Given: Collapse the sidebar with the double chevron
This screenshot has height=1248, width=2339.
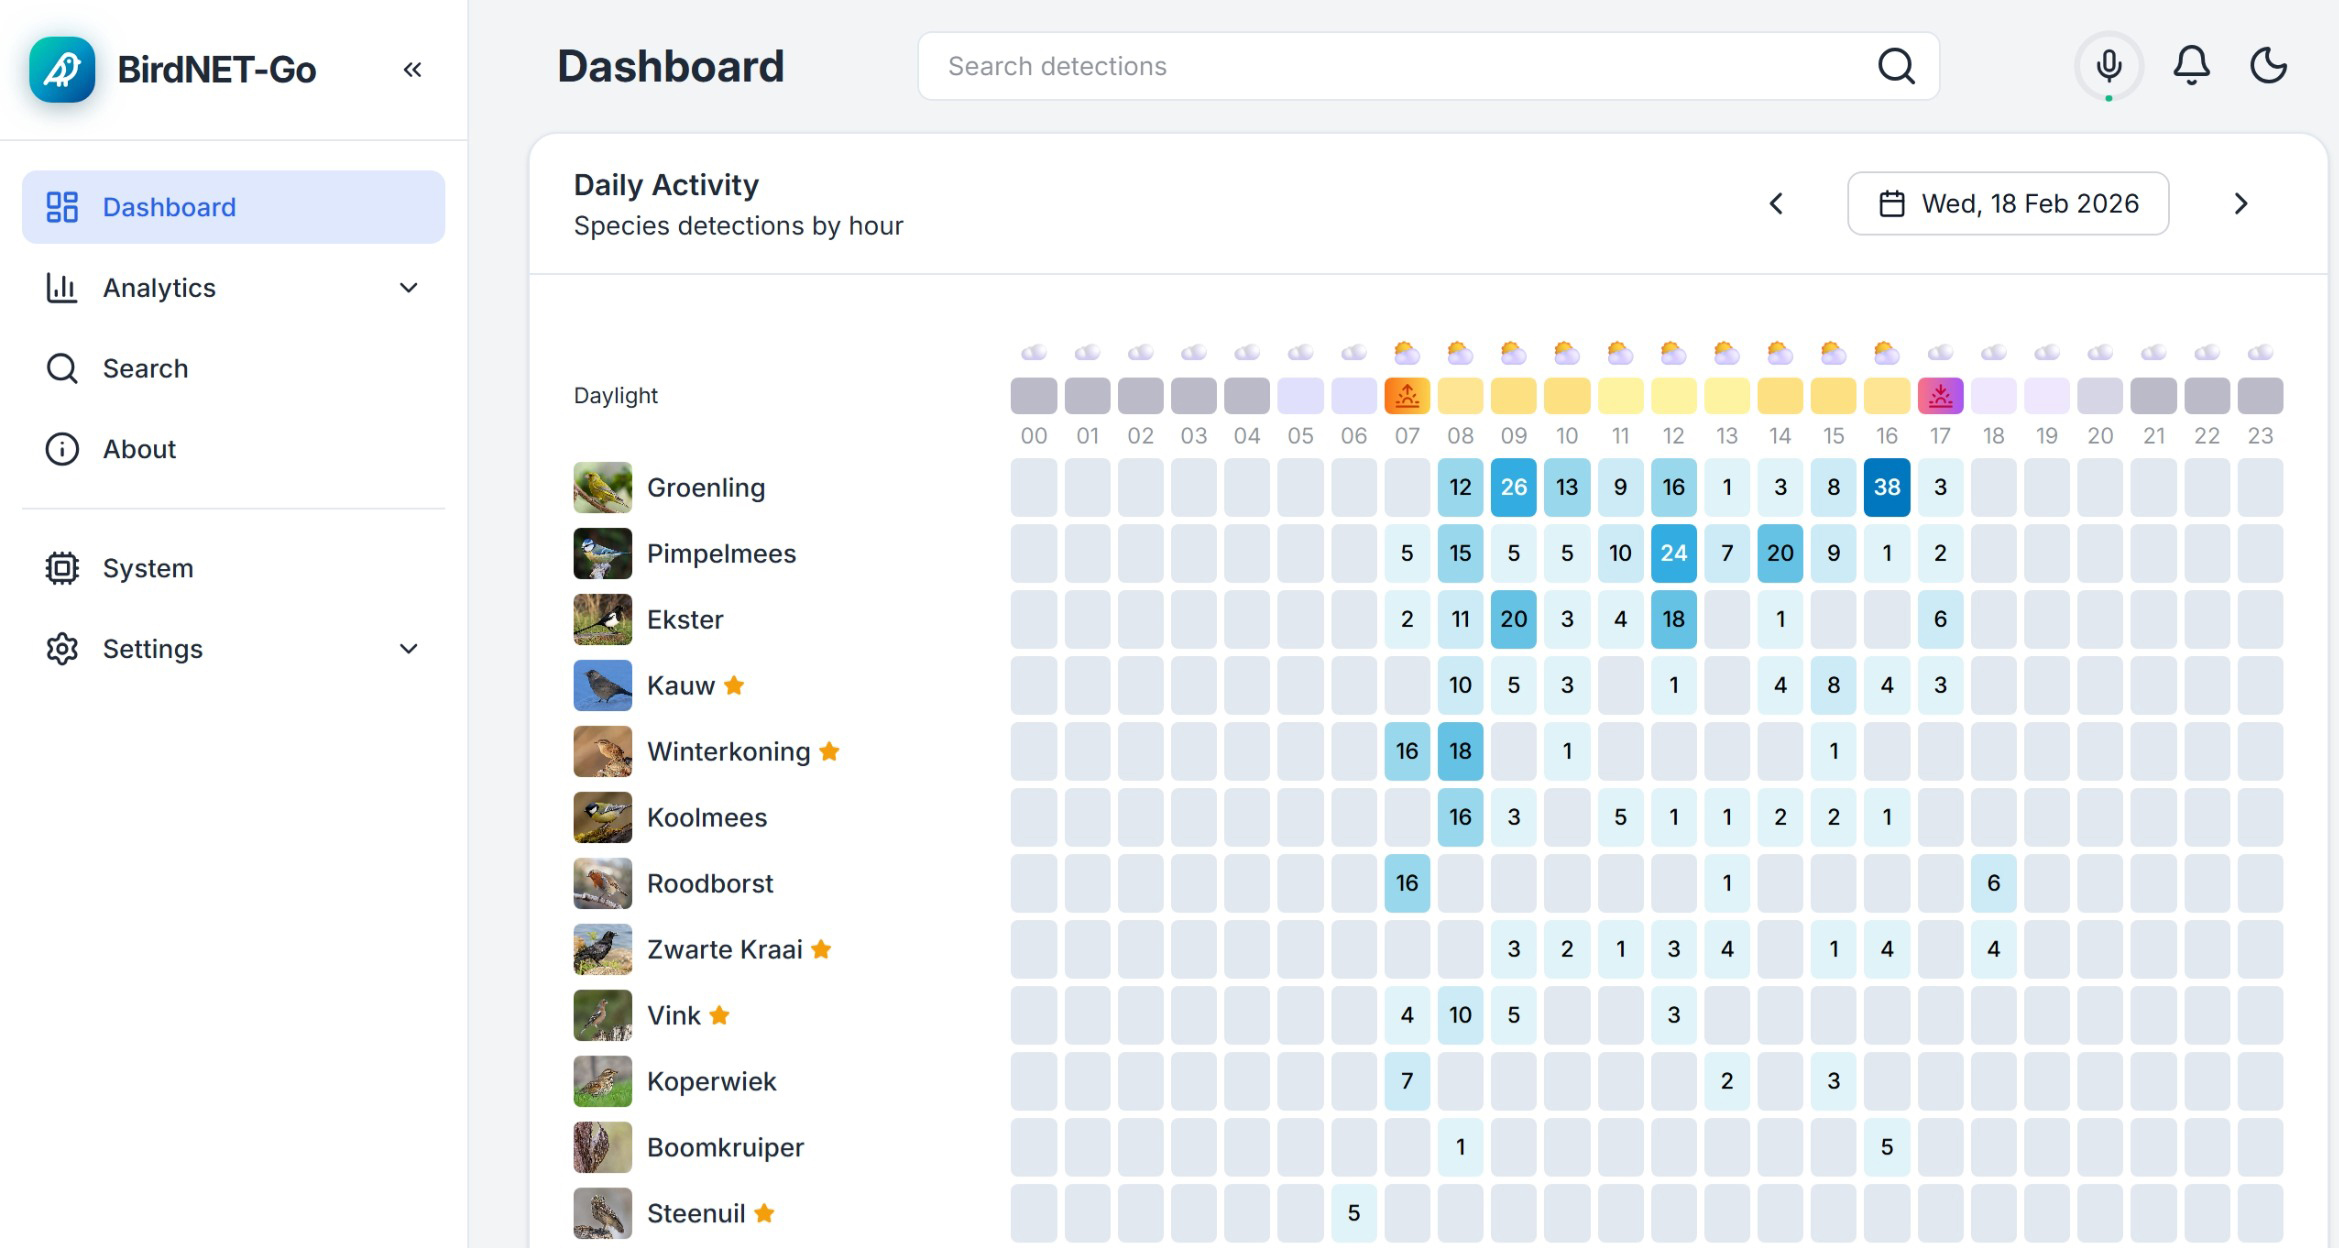Looking at the screenshot, I should (413, 68).
